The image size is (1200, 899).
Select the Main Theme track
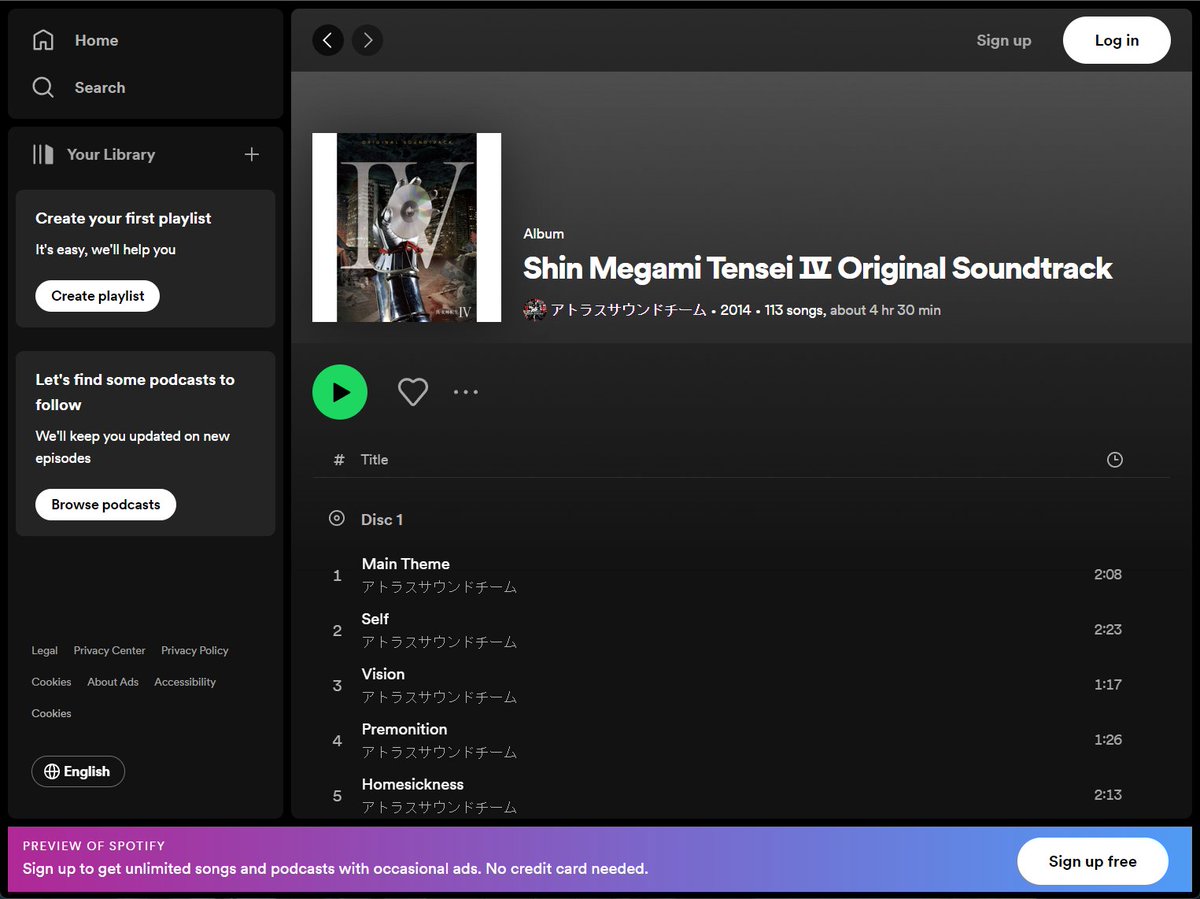(741, 575)
